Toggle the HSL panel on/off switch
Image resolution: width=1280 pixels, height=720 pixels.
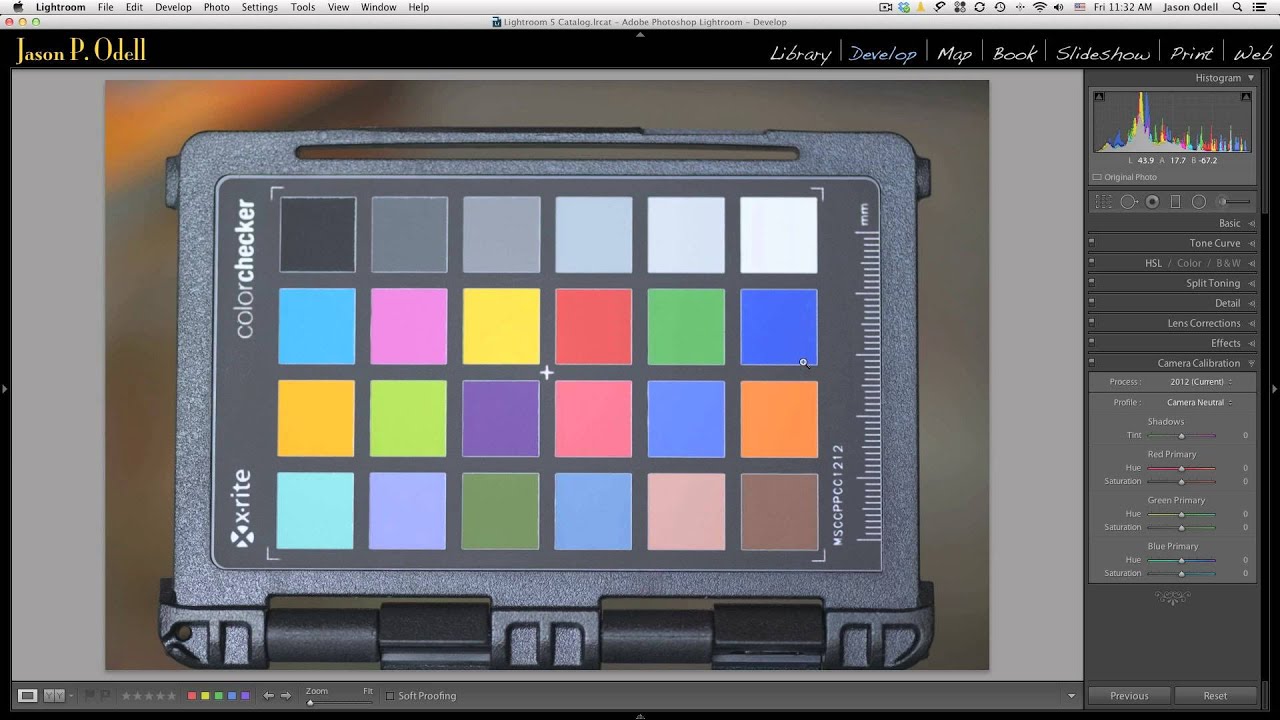1091,263
